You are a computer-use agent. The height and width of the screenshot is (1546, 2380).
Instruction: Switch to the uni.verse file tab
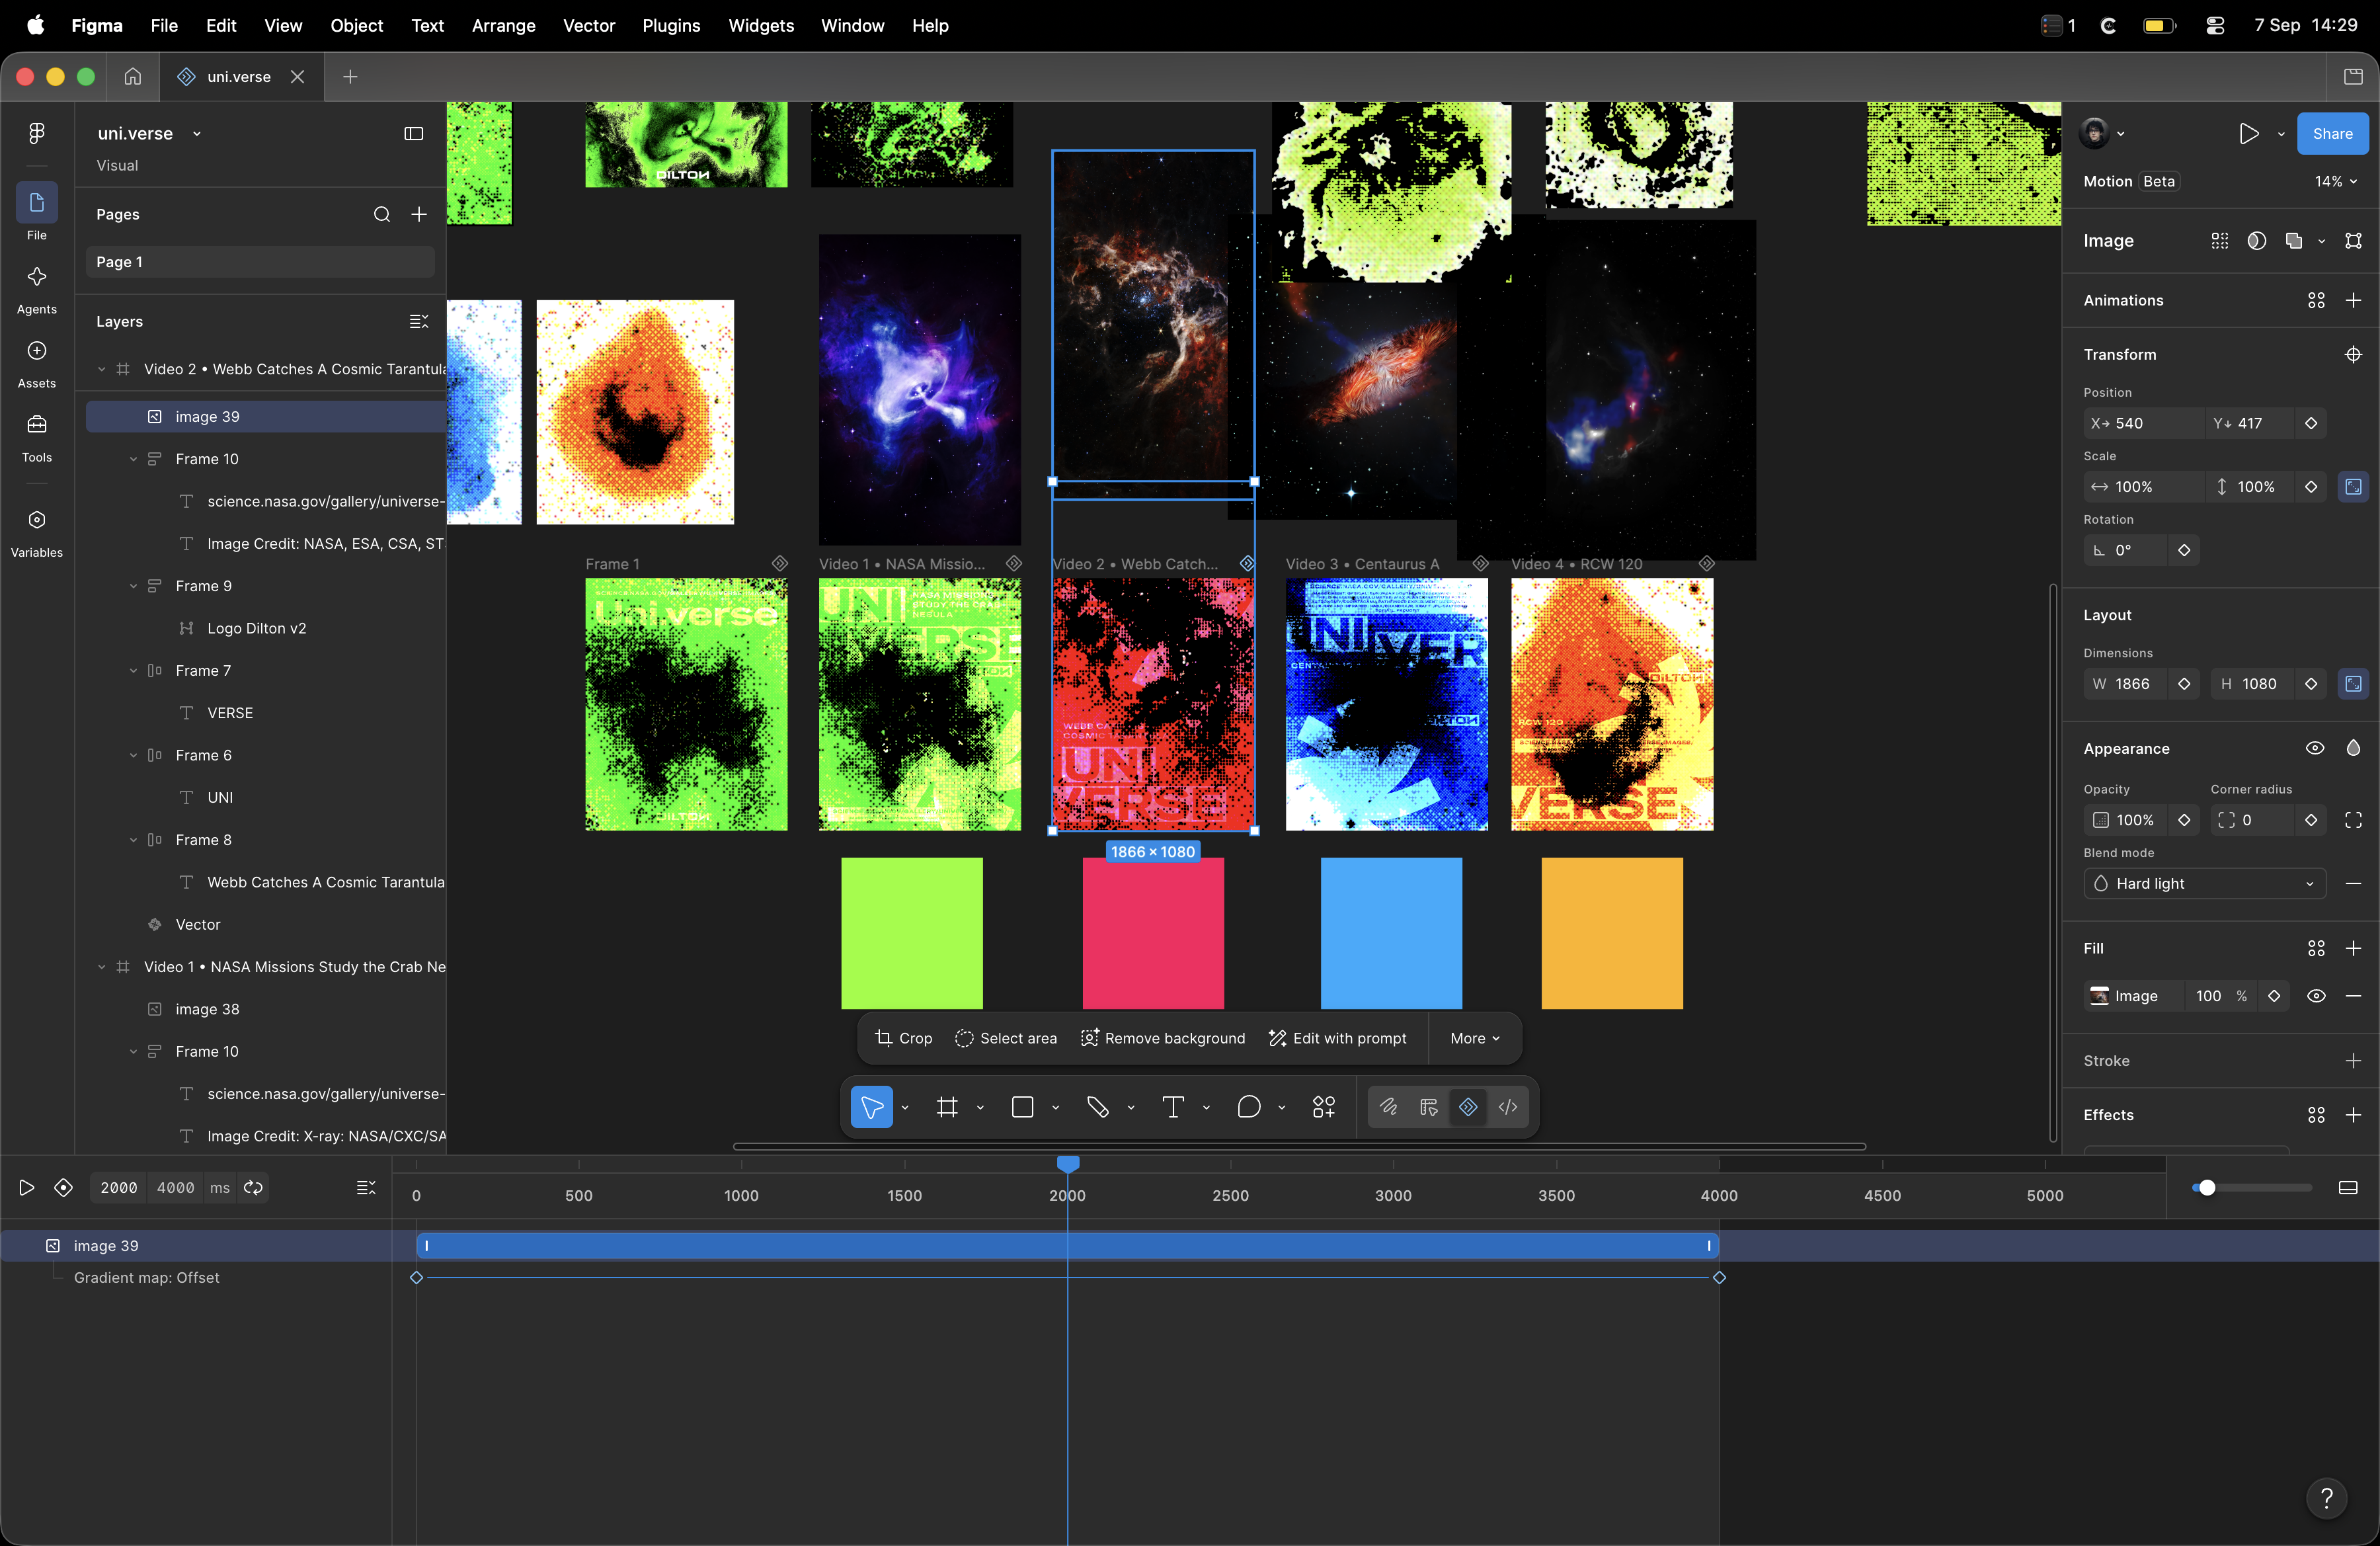point(240,77)
